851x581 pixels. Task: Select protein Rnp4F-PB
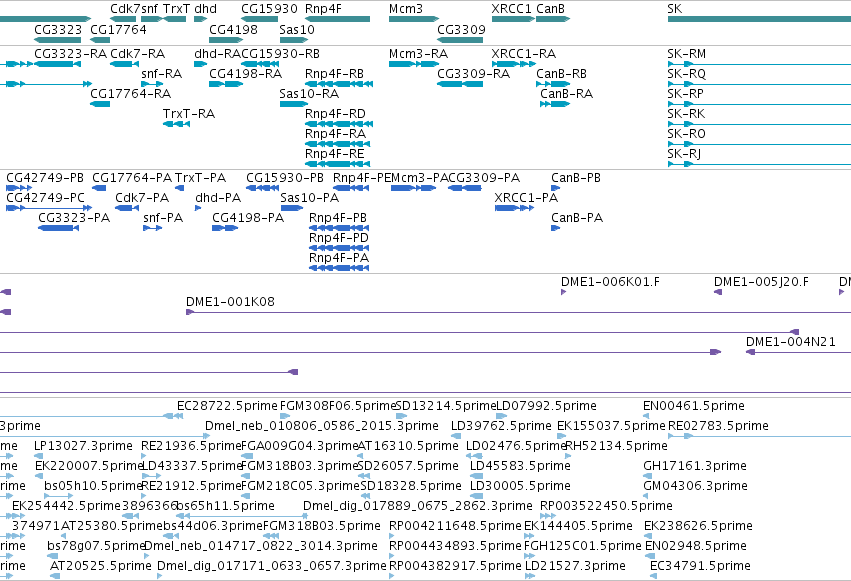click(339, 228)
